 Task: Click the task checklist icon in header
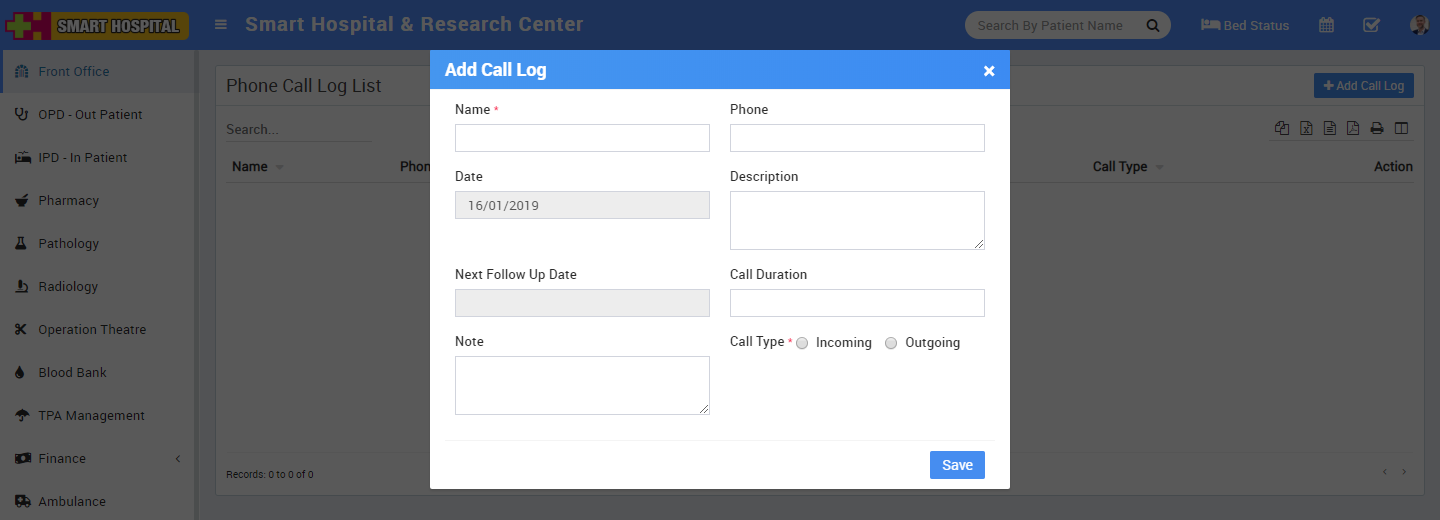tap(1371, 25)
